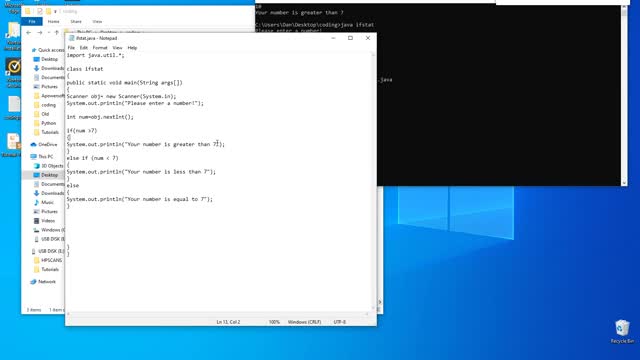This screenshot has width=640, height=360.
Task: Open Pictures under Quick access
Action: pyautogui.click(x=49, y=87)
